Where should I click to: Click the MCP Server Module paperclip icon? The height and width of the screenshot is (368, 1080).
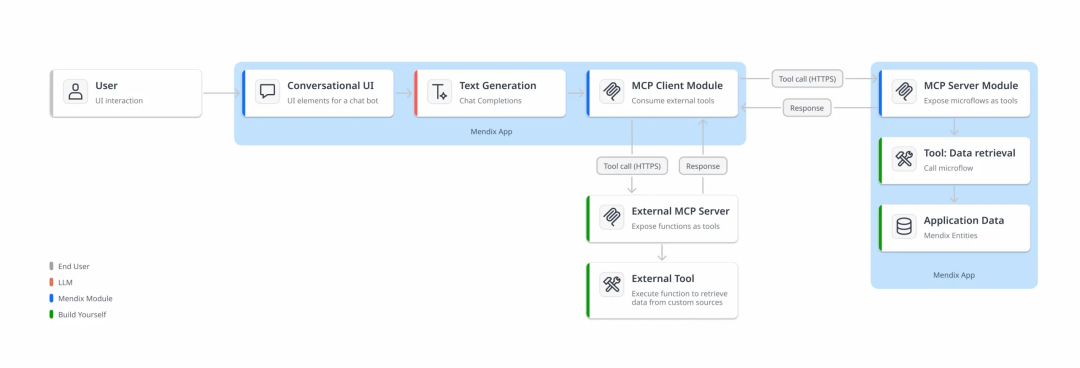click(904, 92)
